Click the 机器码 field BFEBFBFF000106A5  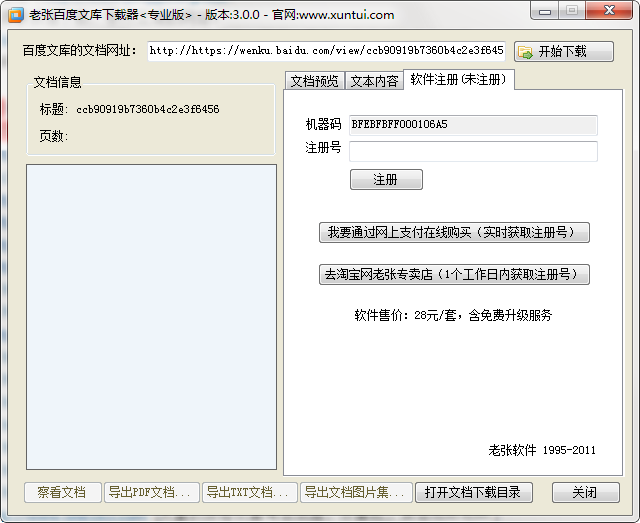tap(473, 125)
